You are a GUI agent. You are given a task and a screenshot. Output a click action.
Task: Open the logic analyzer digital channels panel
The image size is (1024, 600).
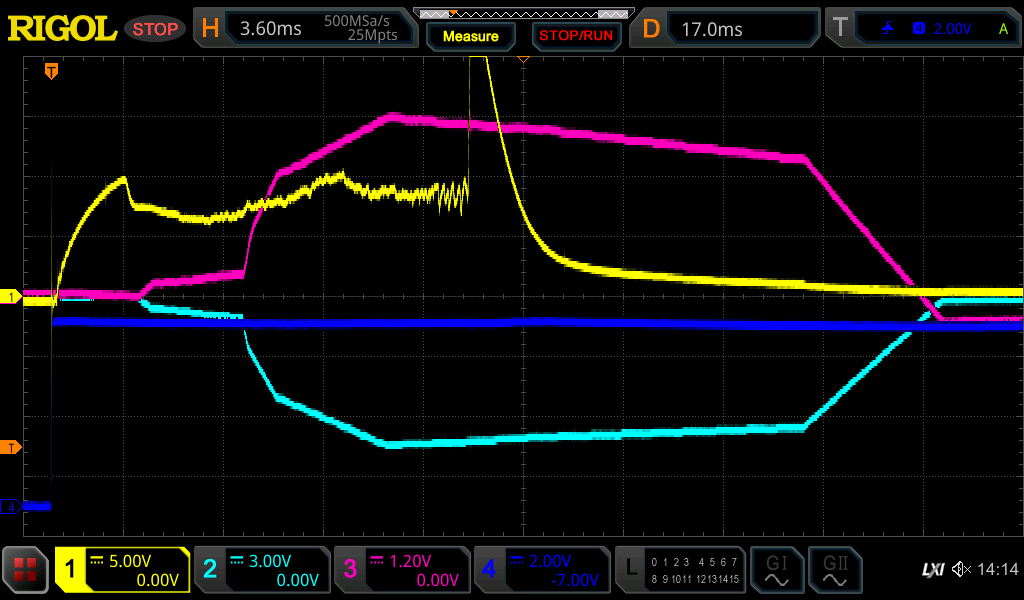680,570
